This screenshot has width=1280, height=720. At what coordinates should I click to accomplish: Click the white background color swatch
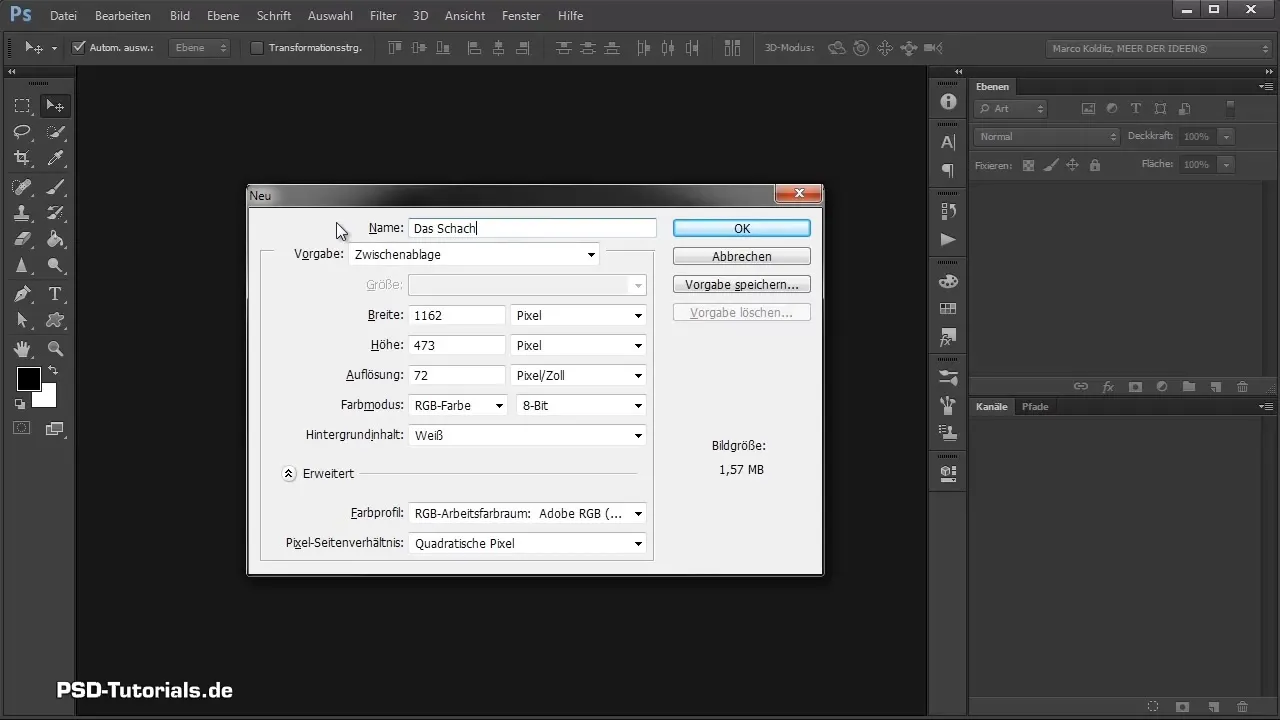47,400
